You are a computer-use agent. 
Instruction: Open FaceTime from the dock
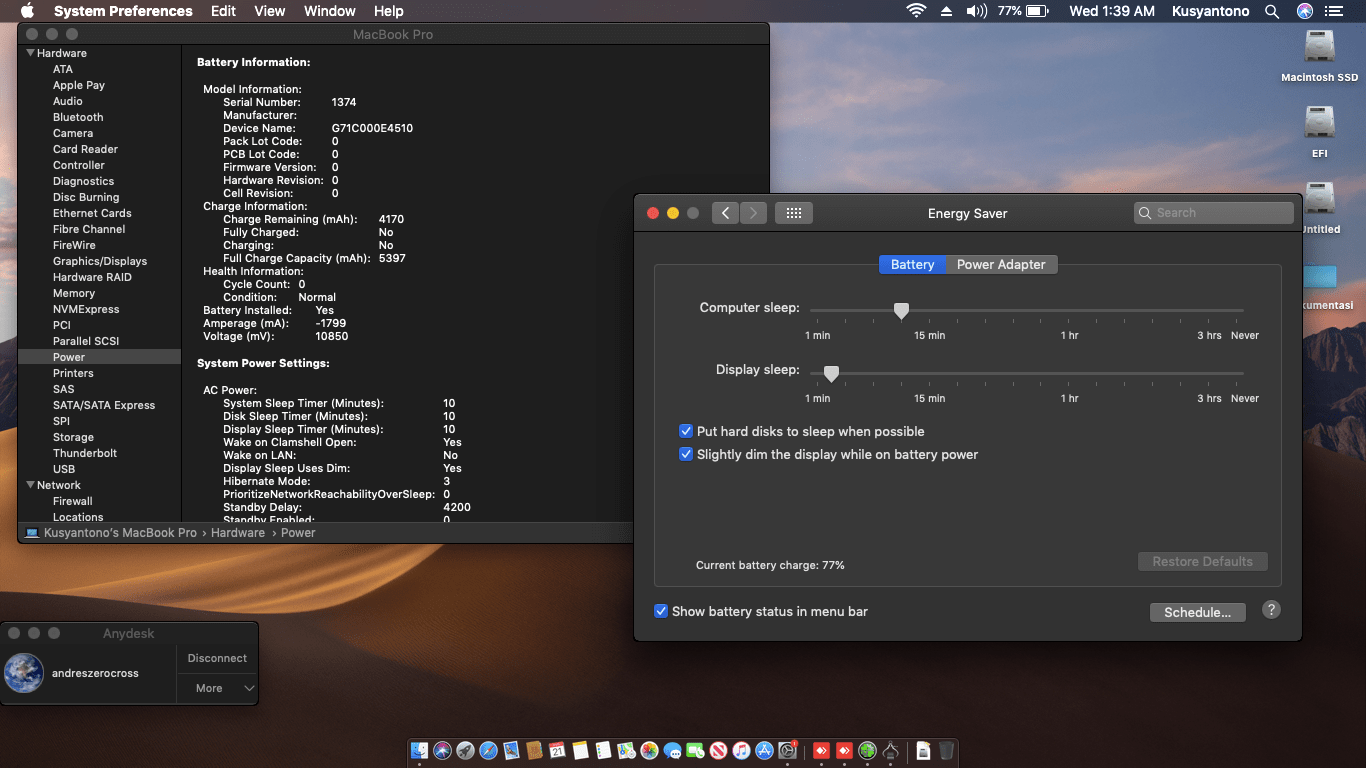point(695,750)
